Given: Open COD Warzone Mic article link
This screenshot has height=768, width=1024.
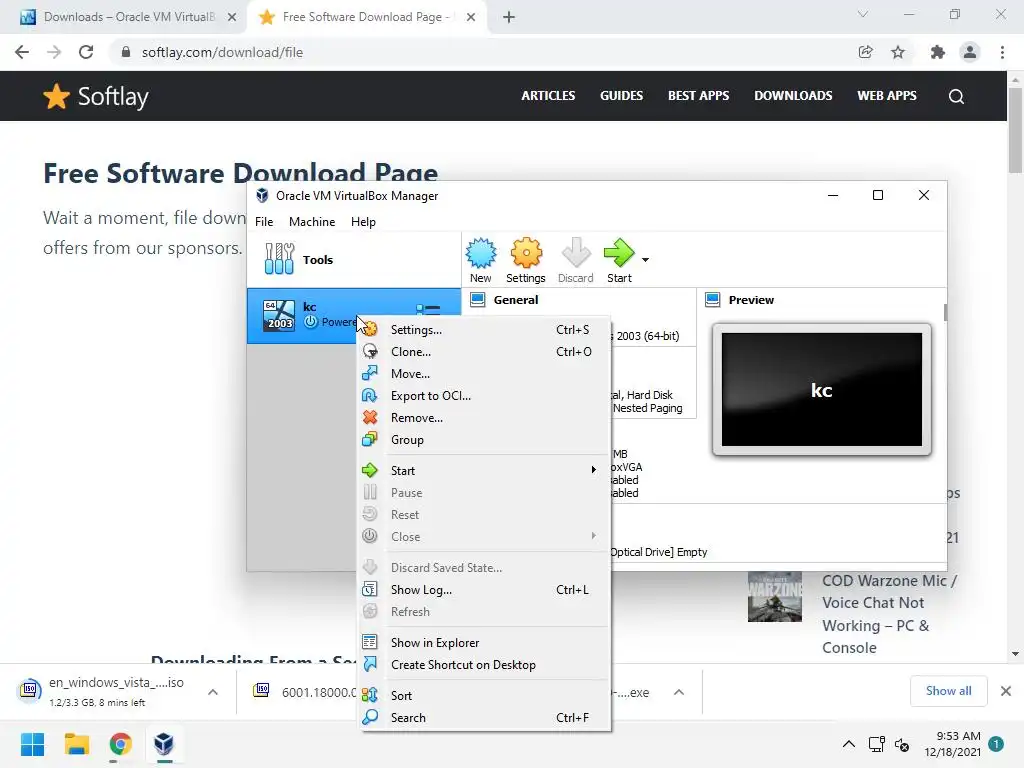Looking at the screenshot, I should (889, 614).
